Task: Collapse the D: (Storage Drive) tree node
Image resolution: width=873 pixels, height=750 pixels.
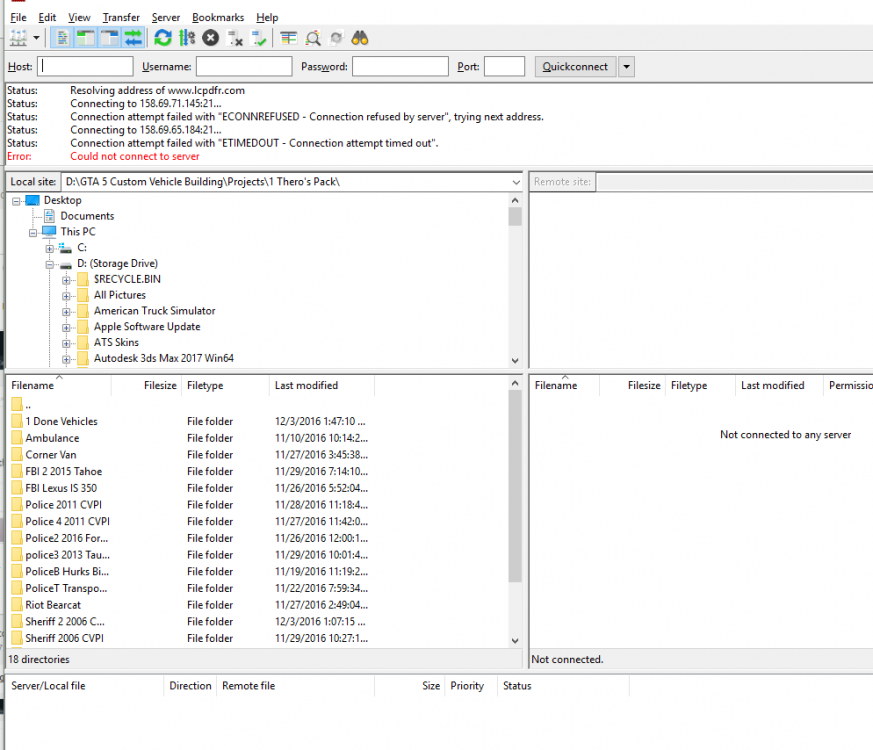Action: [50, 264]
